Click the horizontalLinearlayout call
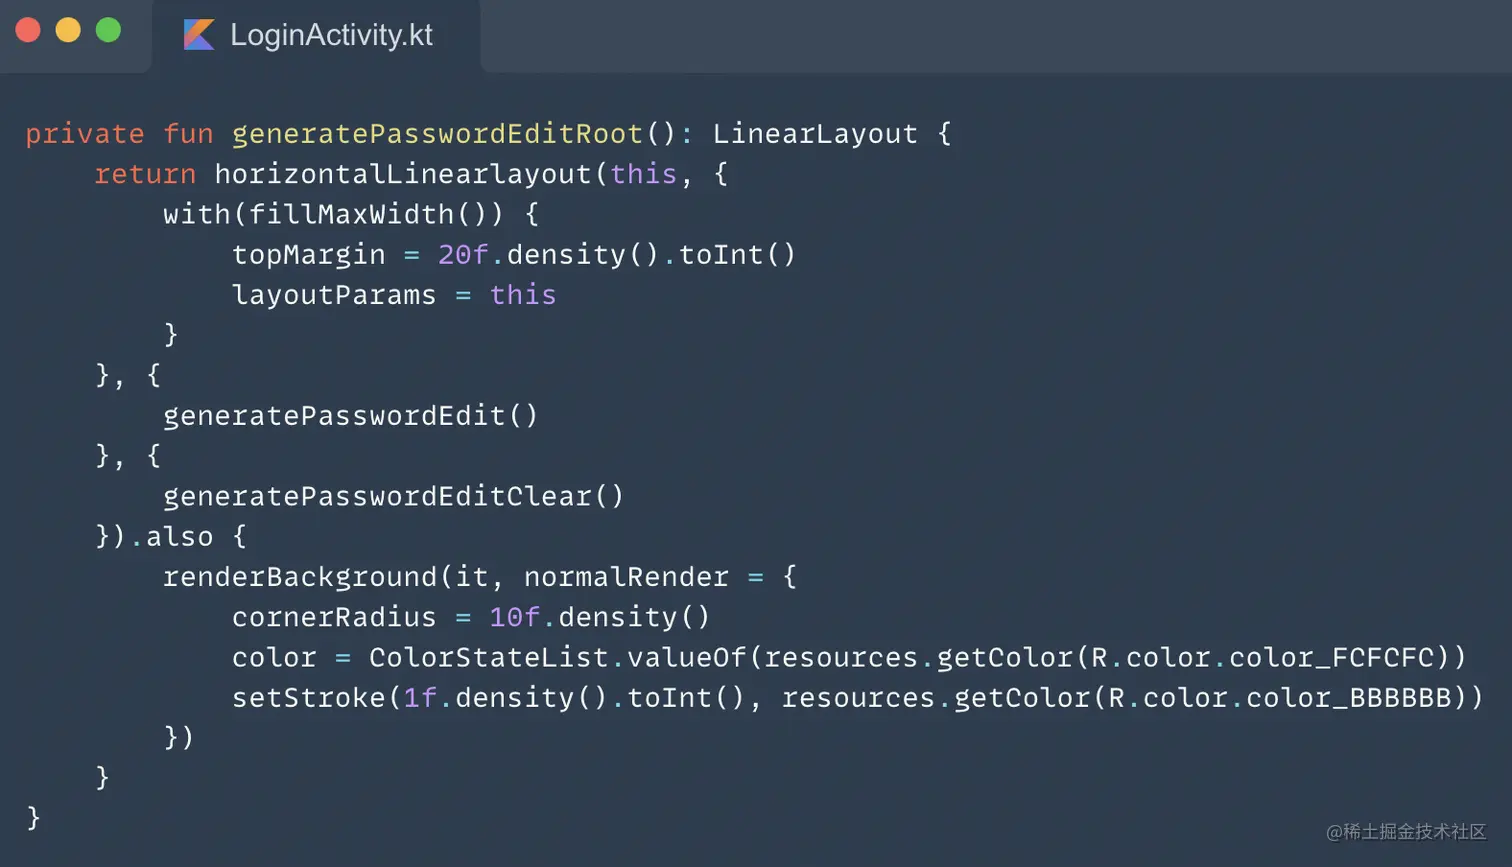 click(x=403, y=174)
